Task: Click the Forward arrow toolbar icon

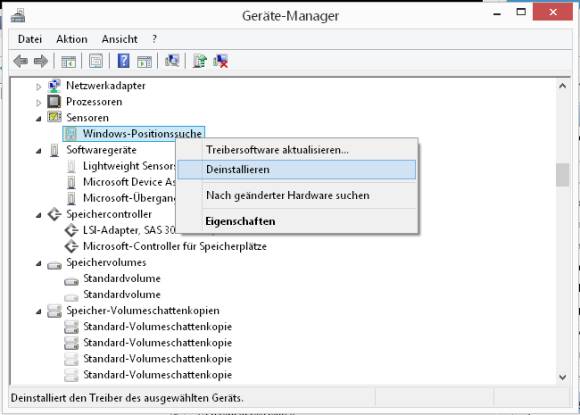Action: 41,61
